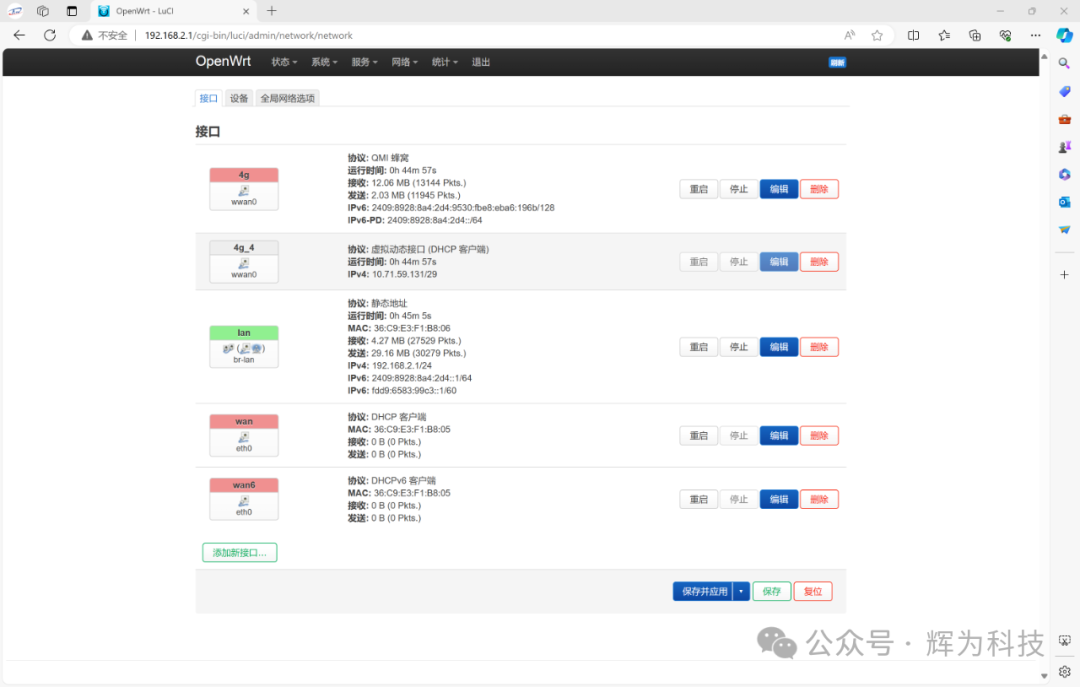This screenshot has width=1080, height=687.
Task: Click the 添加新接口 button
Action: pos(239,552)
